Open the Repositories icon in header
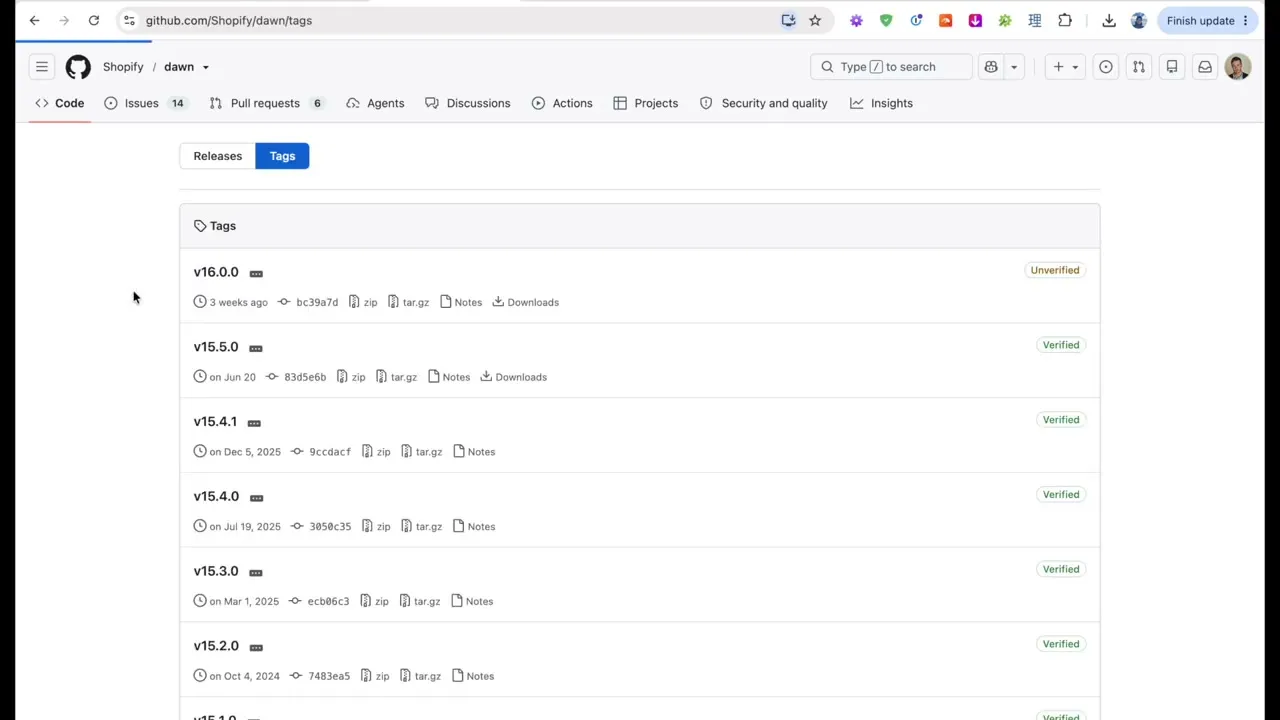The image size is (1280, 720). (1172, 67)
